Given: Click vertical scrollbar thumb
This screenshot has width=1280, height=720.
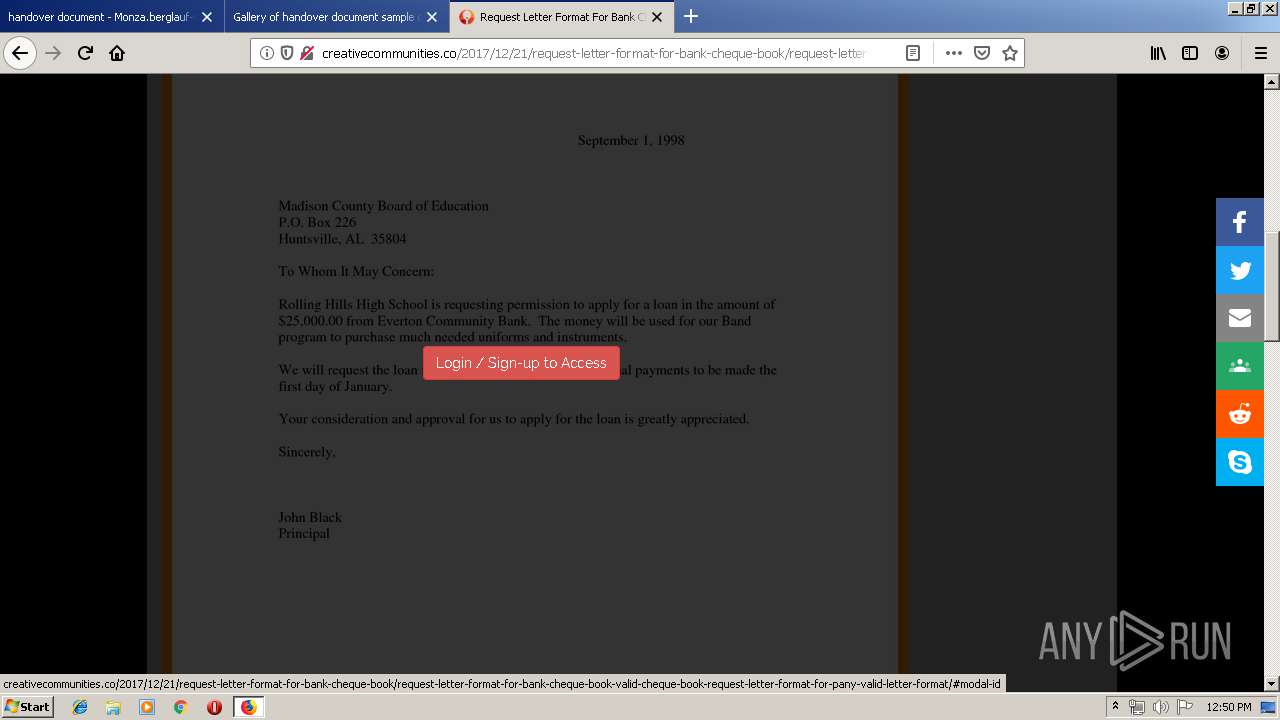Looking at the screenshot, I should pyautogui.click(x=1272, y=287).
